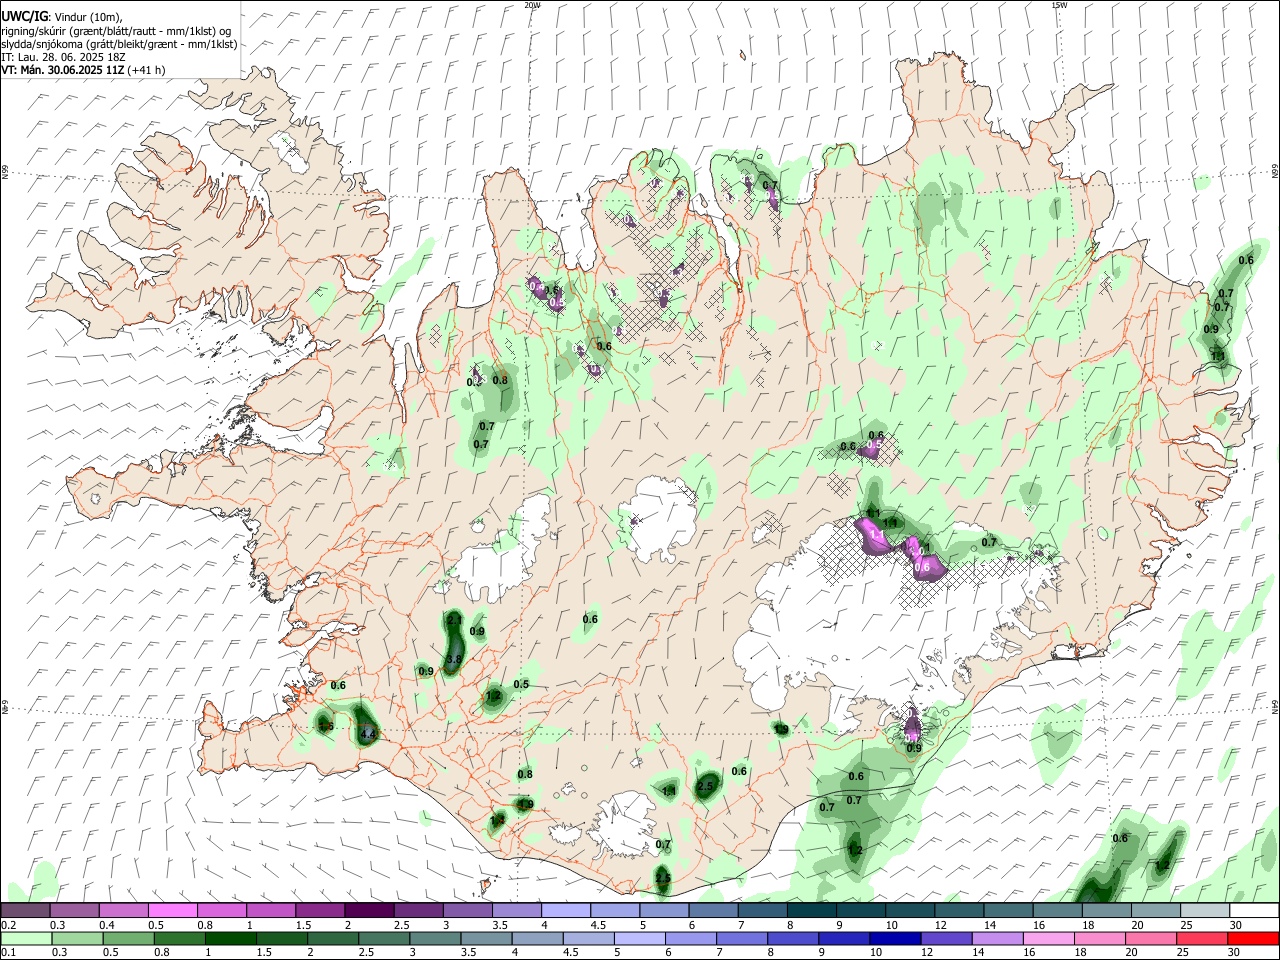Image resolution: width=1280 pixels, height=960 pixels.
Task: Pick the snow legend swatch 3–3.5
Action: tap(467, 911)
